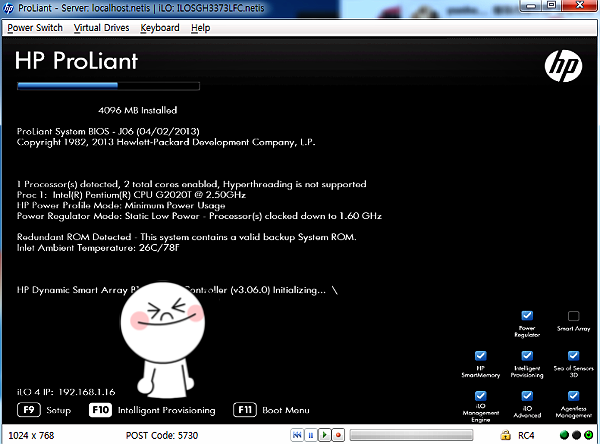
Task: Click the ProLiant System BIOS version line
Action: point(108,131)
